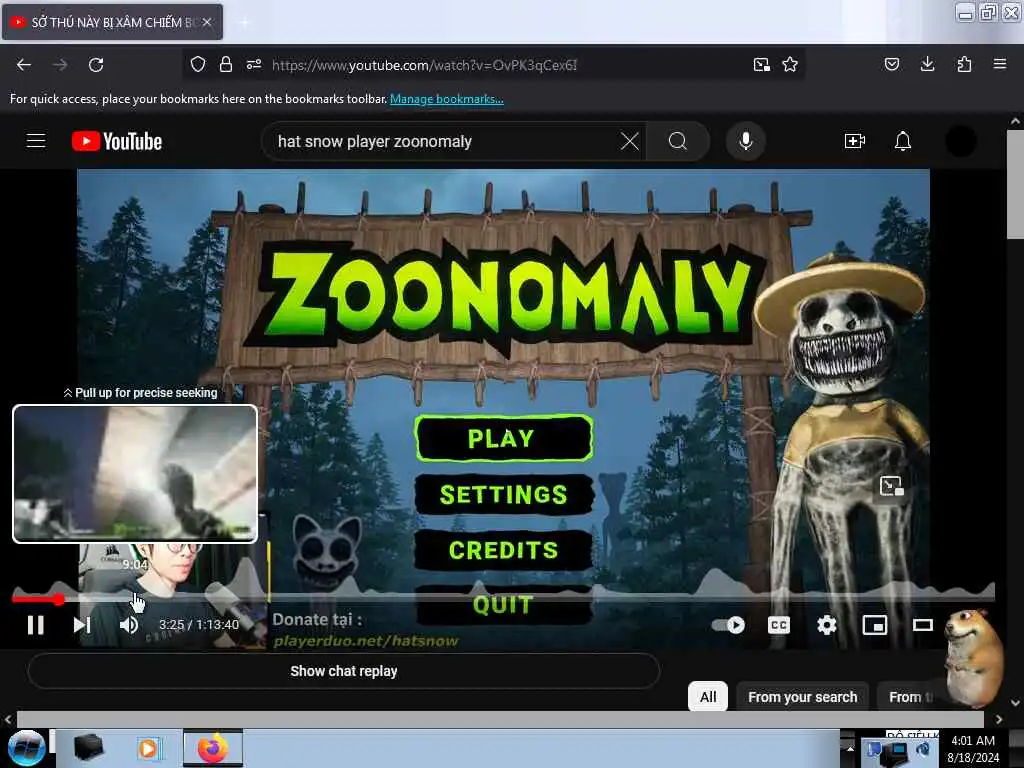This screenshot has height=768, width=1024.
Task: Toggle the autoplay switch
Action: 728,625
